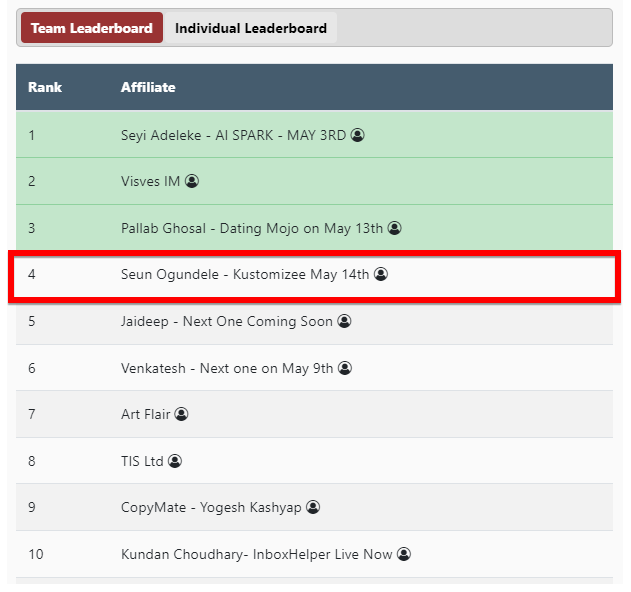Click the user icon beside Venkatesh entry
The image size is (631, 592).
345,368
